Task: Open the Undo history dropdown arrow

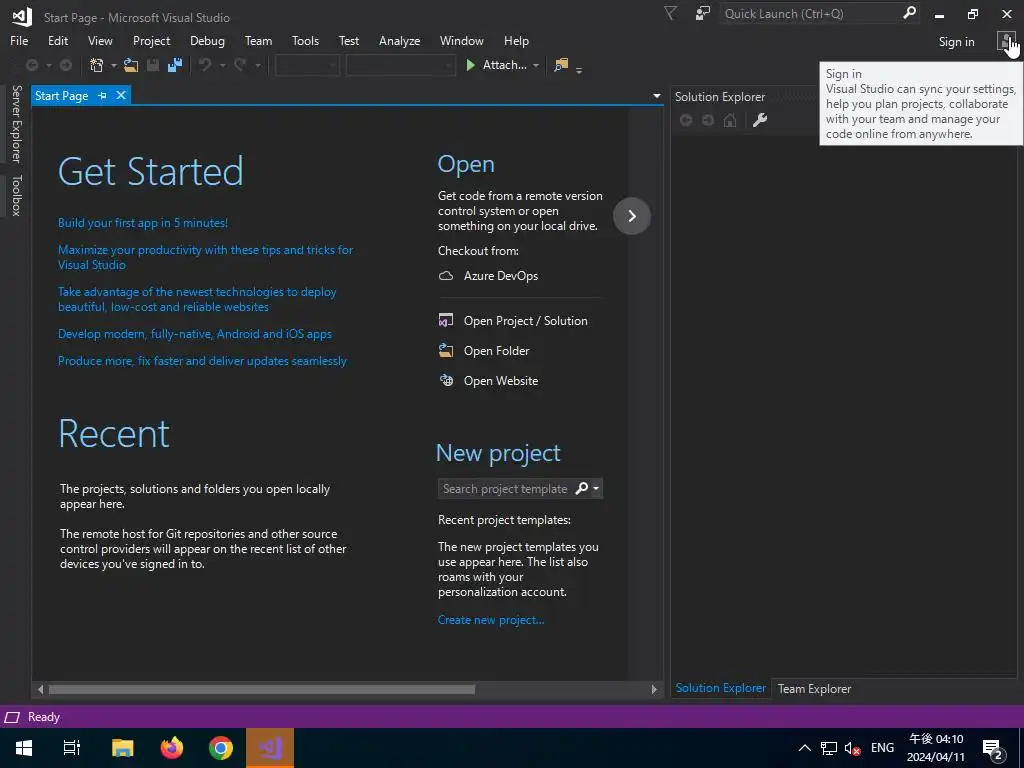Action: coord(222,65)
